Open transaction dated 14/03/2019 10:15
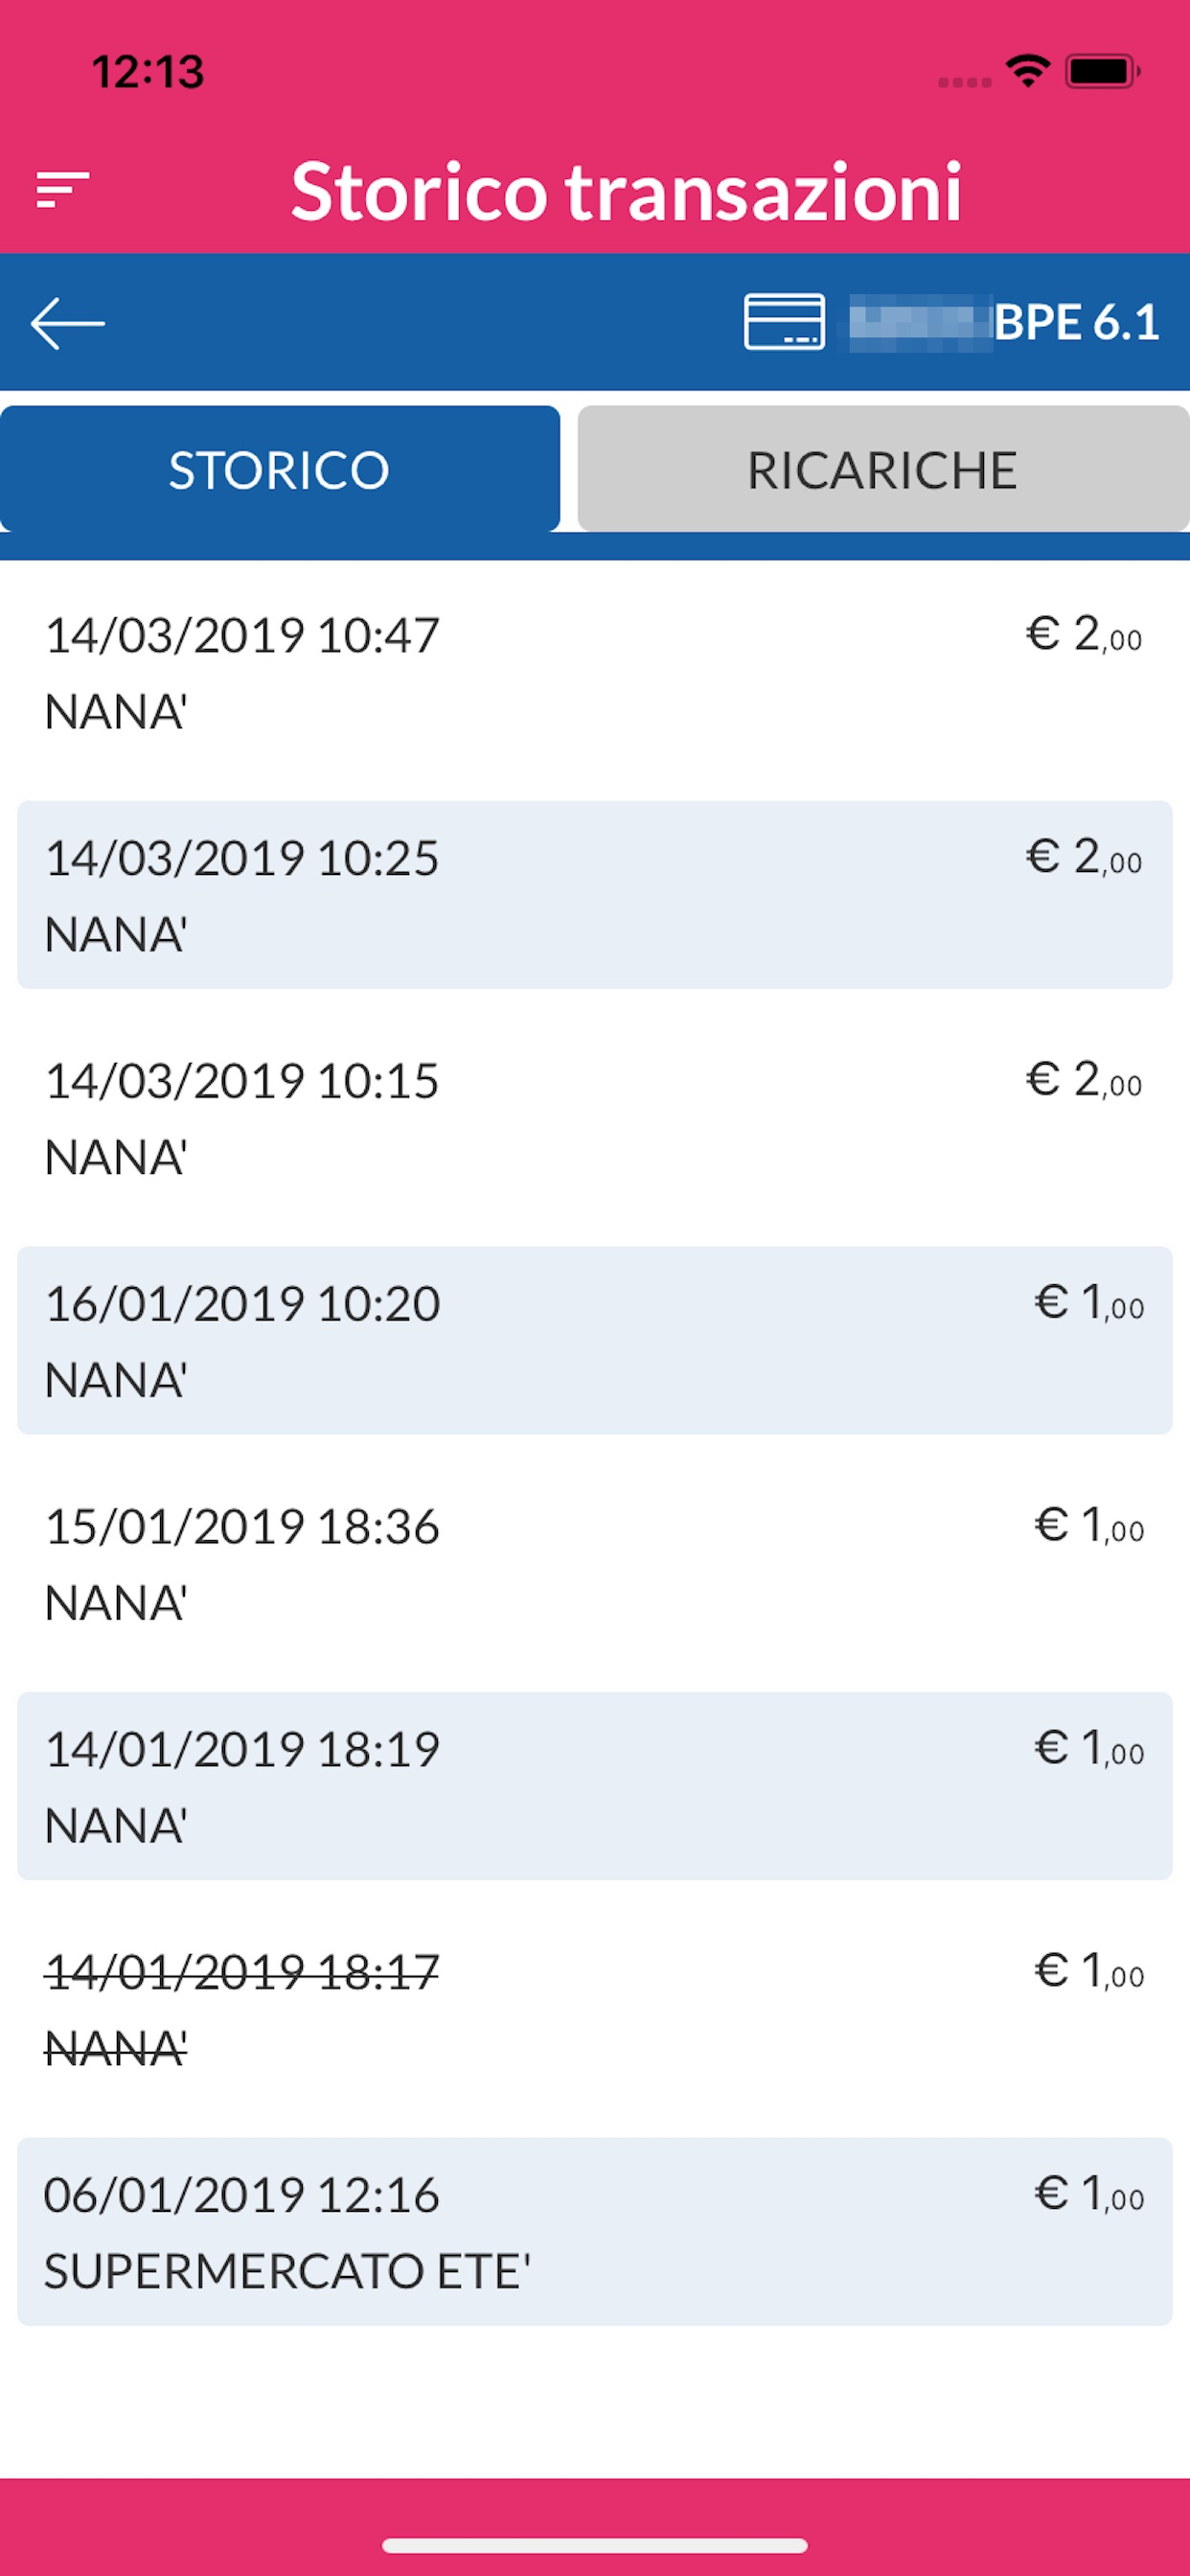1190x2576 pixels. click(x=595, y=1118)
